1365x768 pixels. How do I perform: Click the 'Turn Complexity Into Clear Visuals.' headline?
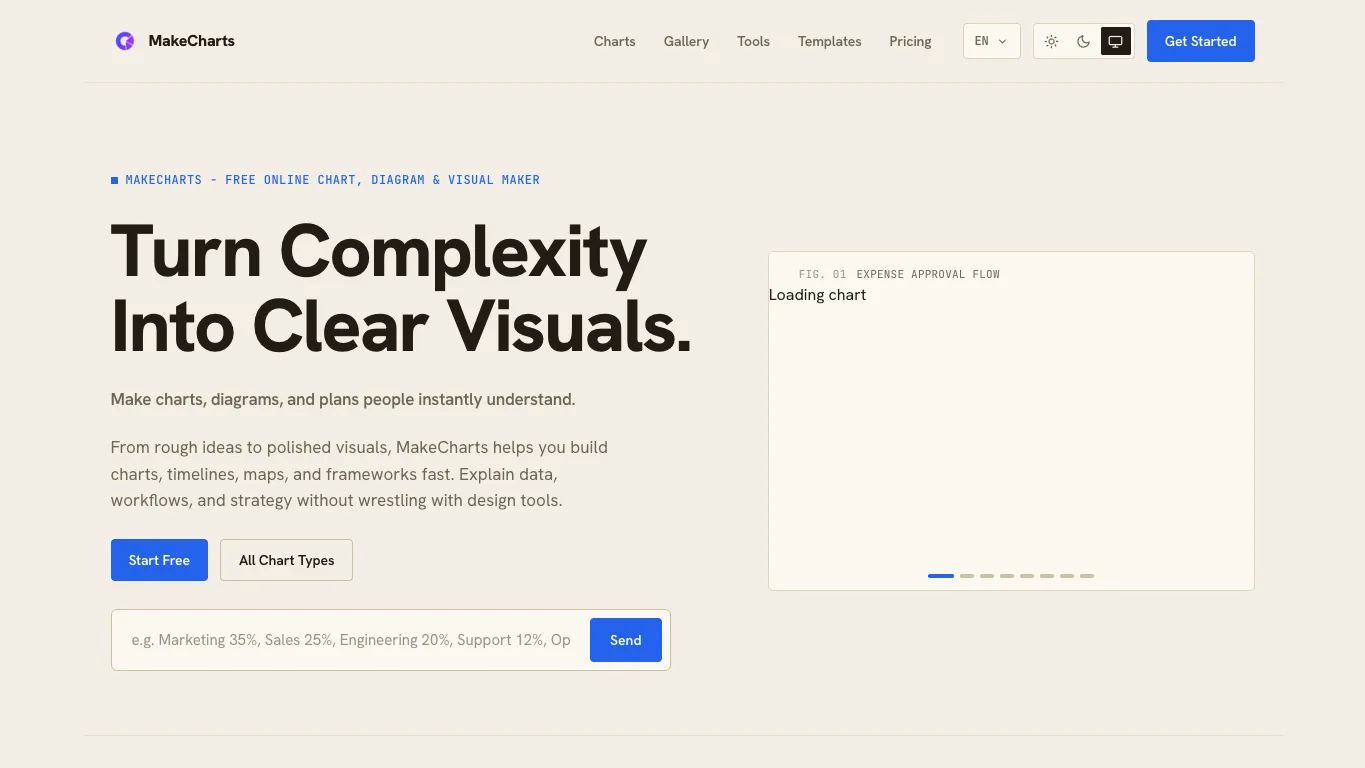(x=401, y=289)
